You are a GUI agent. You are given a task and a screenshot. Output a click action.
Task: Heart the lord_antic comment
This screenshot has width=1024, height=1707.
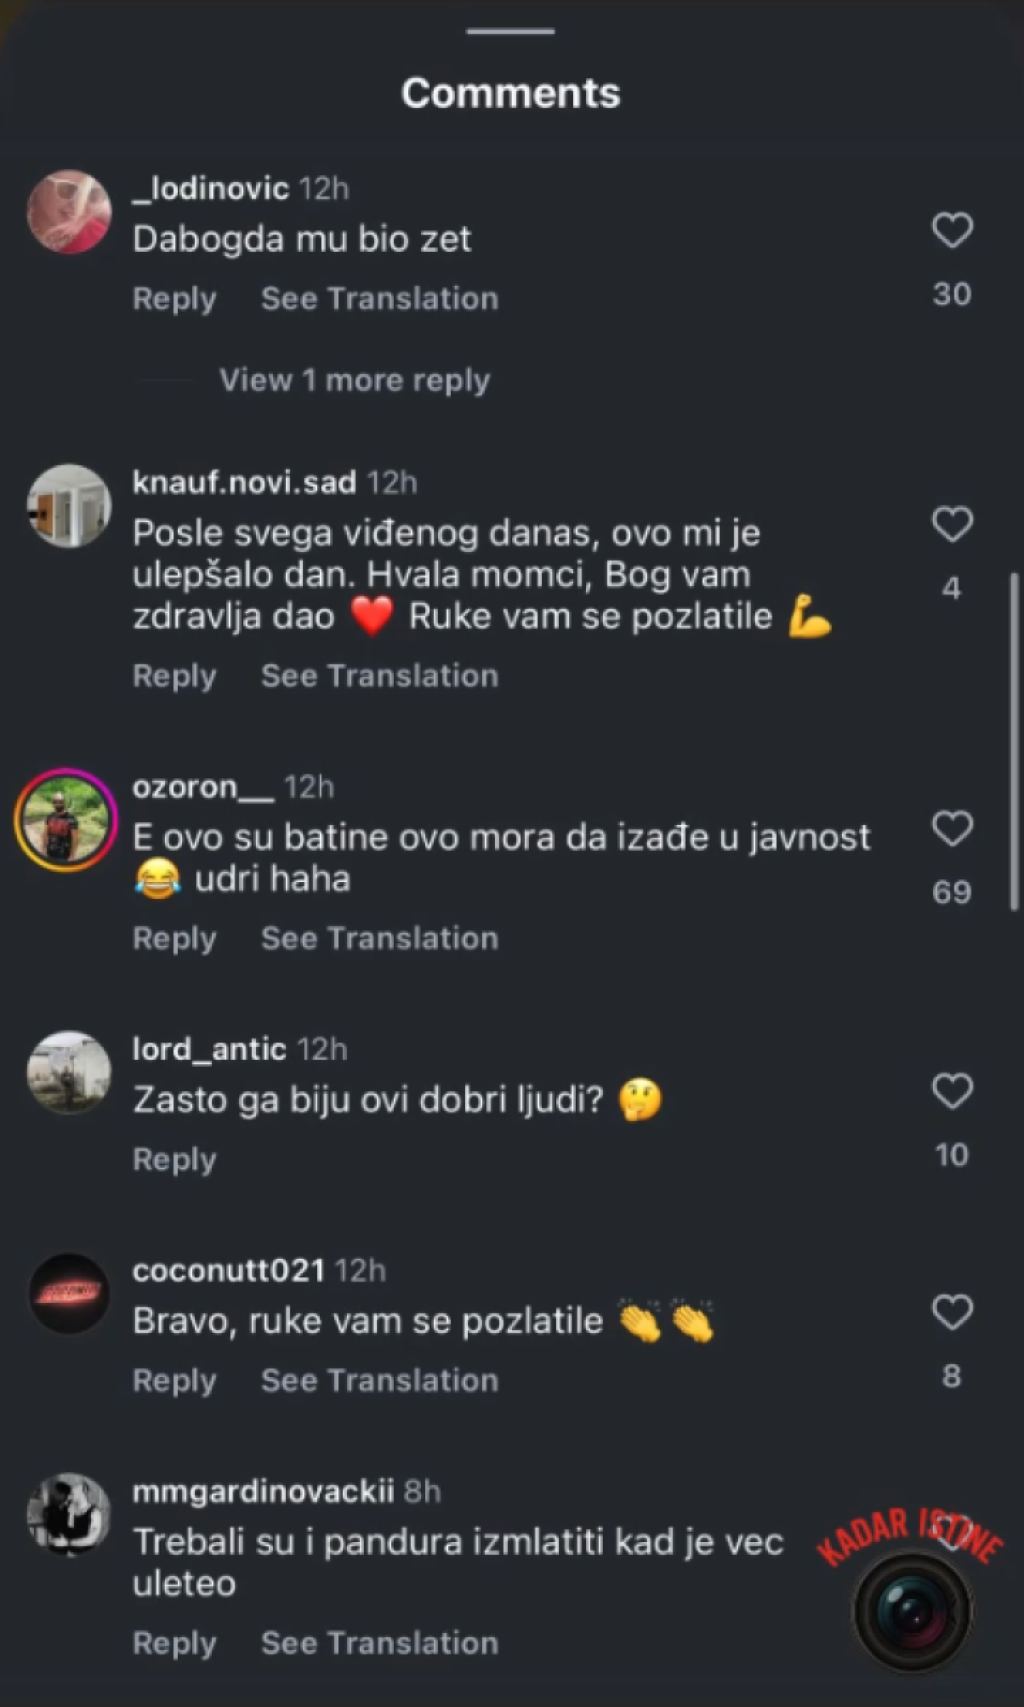click(x=951, y=1091)
